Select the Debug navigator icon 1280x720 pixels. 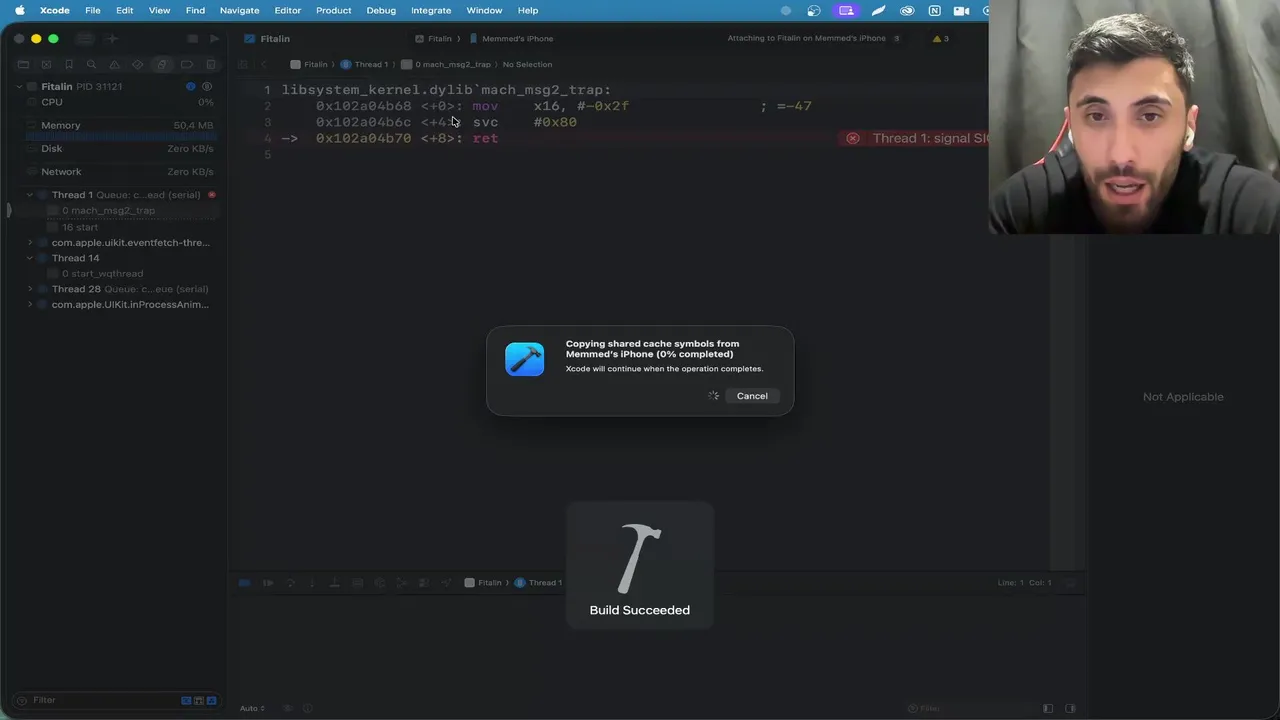pyautogui.click(x=161, y=64)
